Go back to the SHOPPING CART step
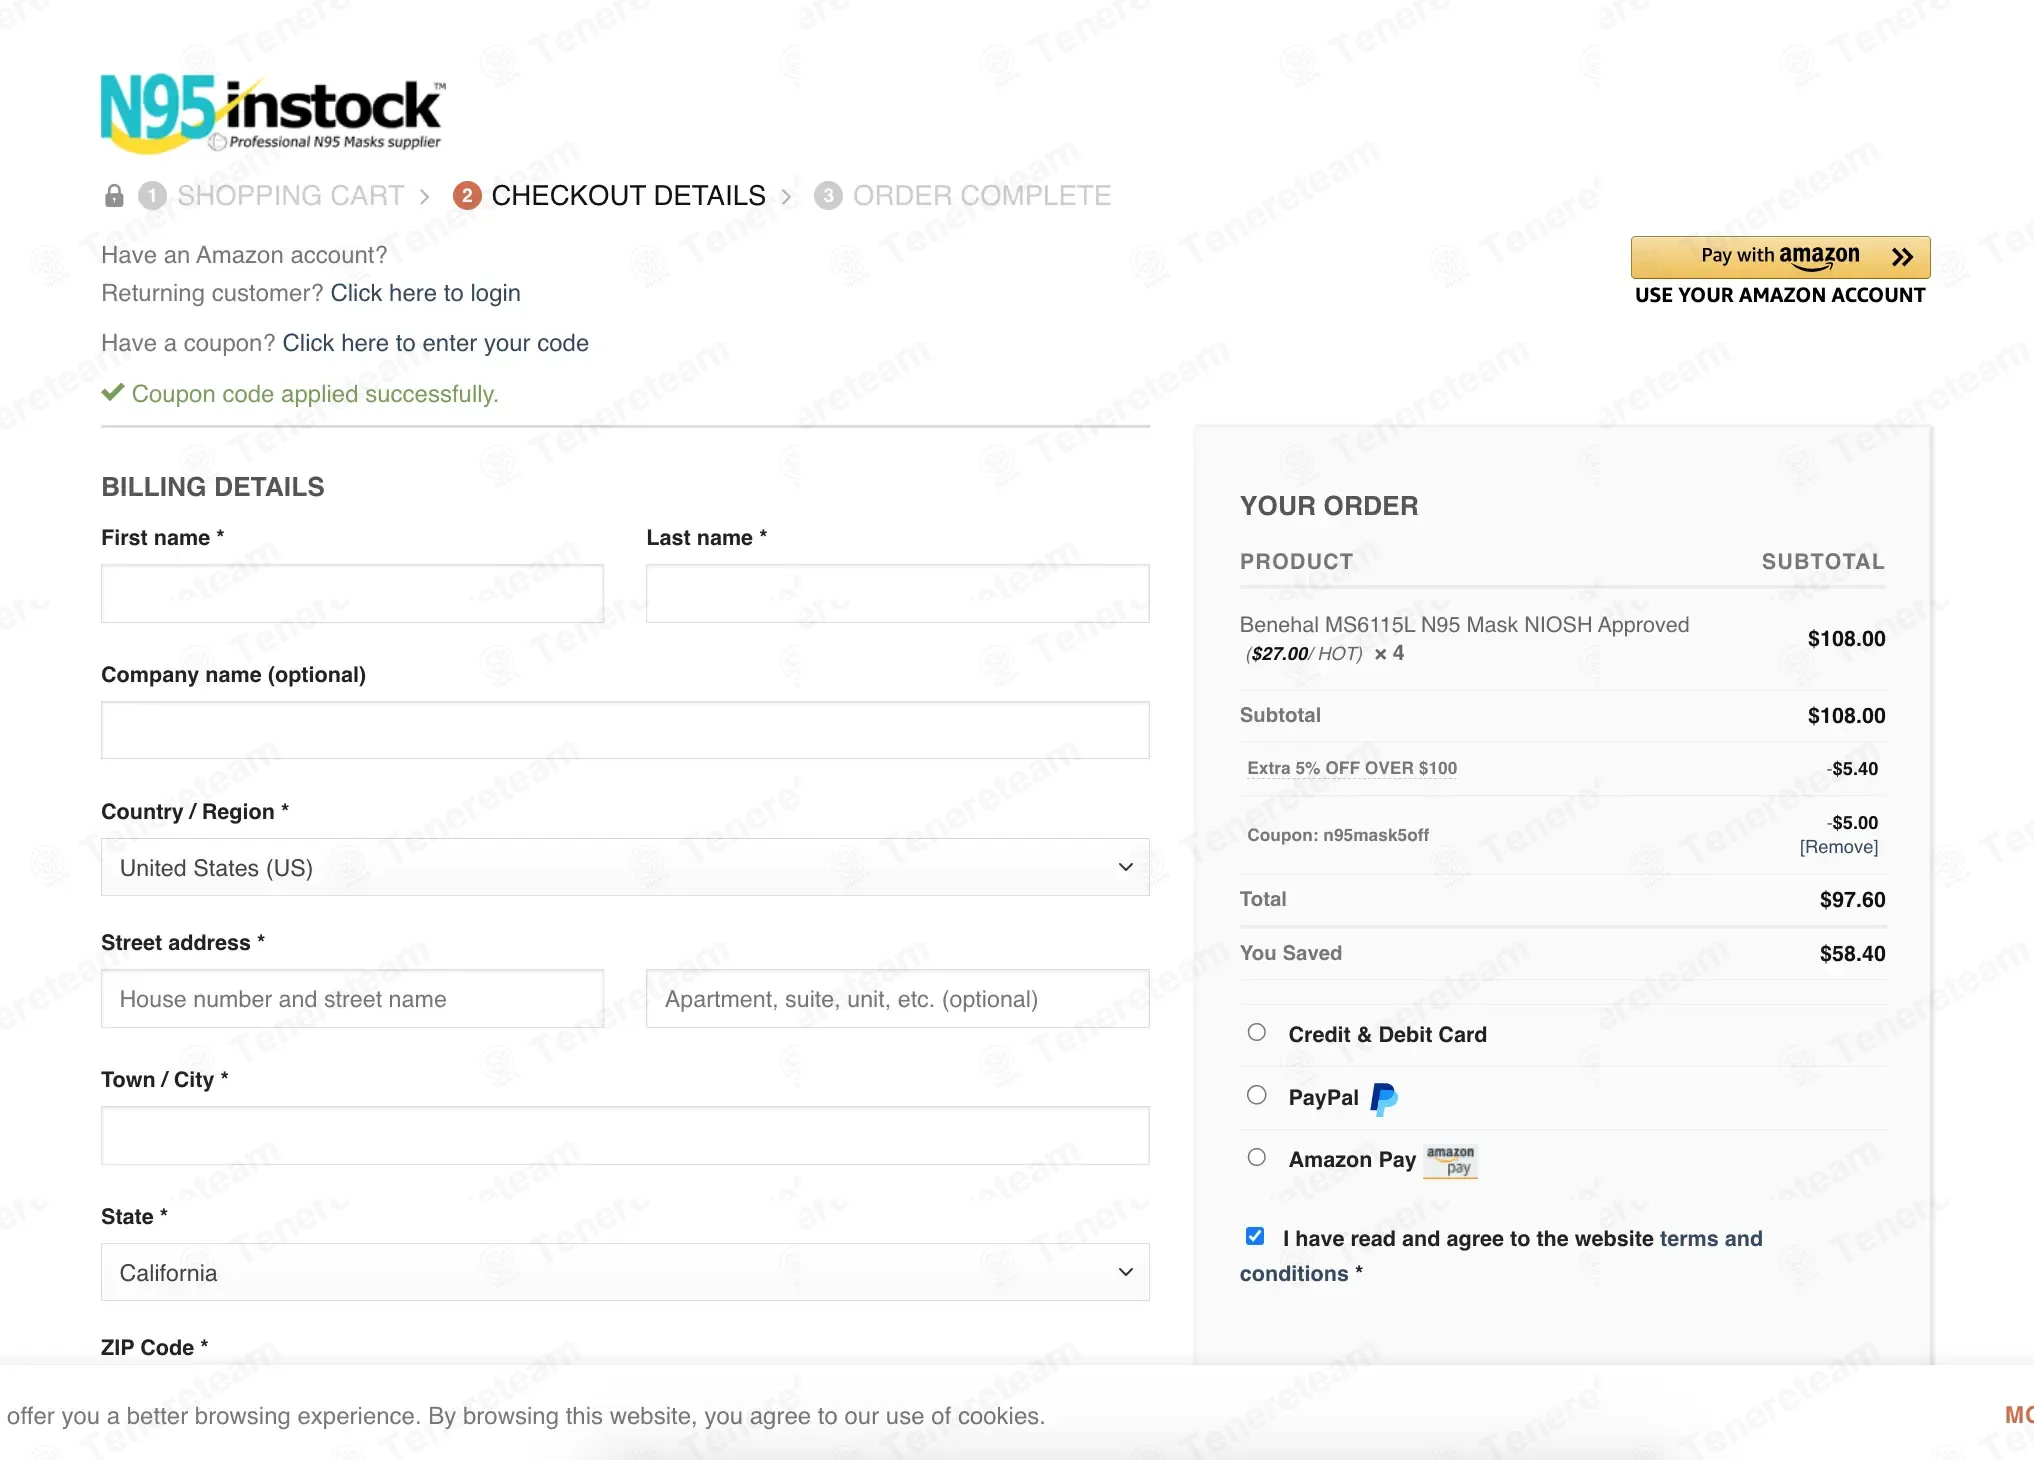This screenshot has height=1460, width=2034. pyautogui.click(x=291, y=195)
